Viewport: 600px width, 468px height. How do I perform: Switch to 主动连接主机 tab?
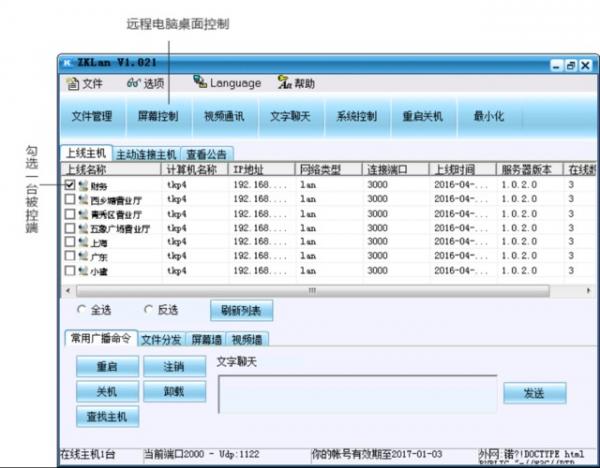tap(146, 155)
